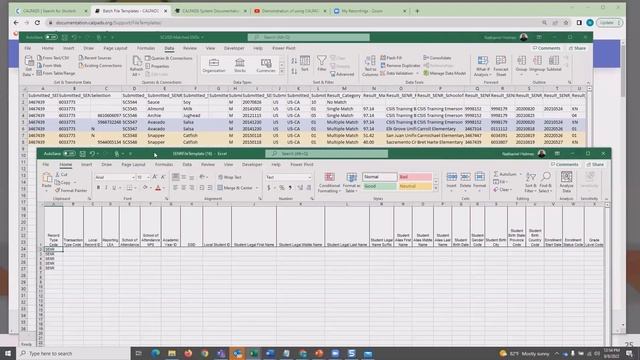Open the Clipboard group dialog launcher
This screenshot has width=640, height=360.
click(89, 199)
